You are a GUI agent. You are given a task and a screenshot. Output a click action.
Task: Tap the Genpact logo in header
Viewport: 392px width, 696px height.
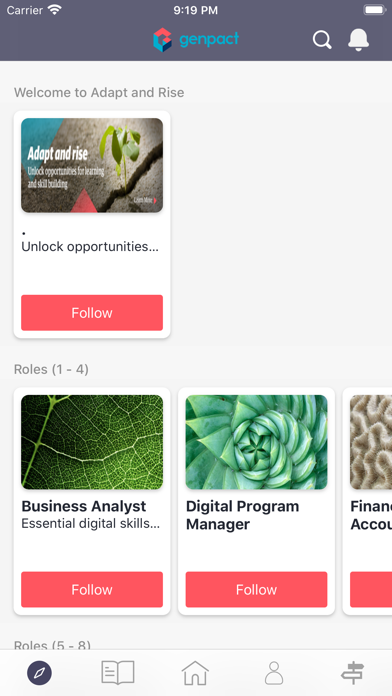196,40
